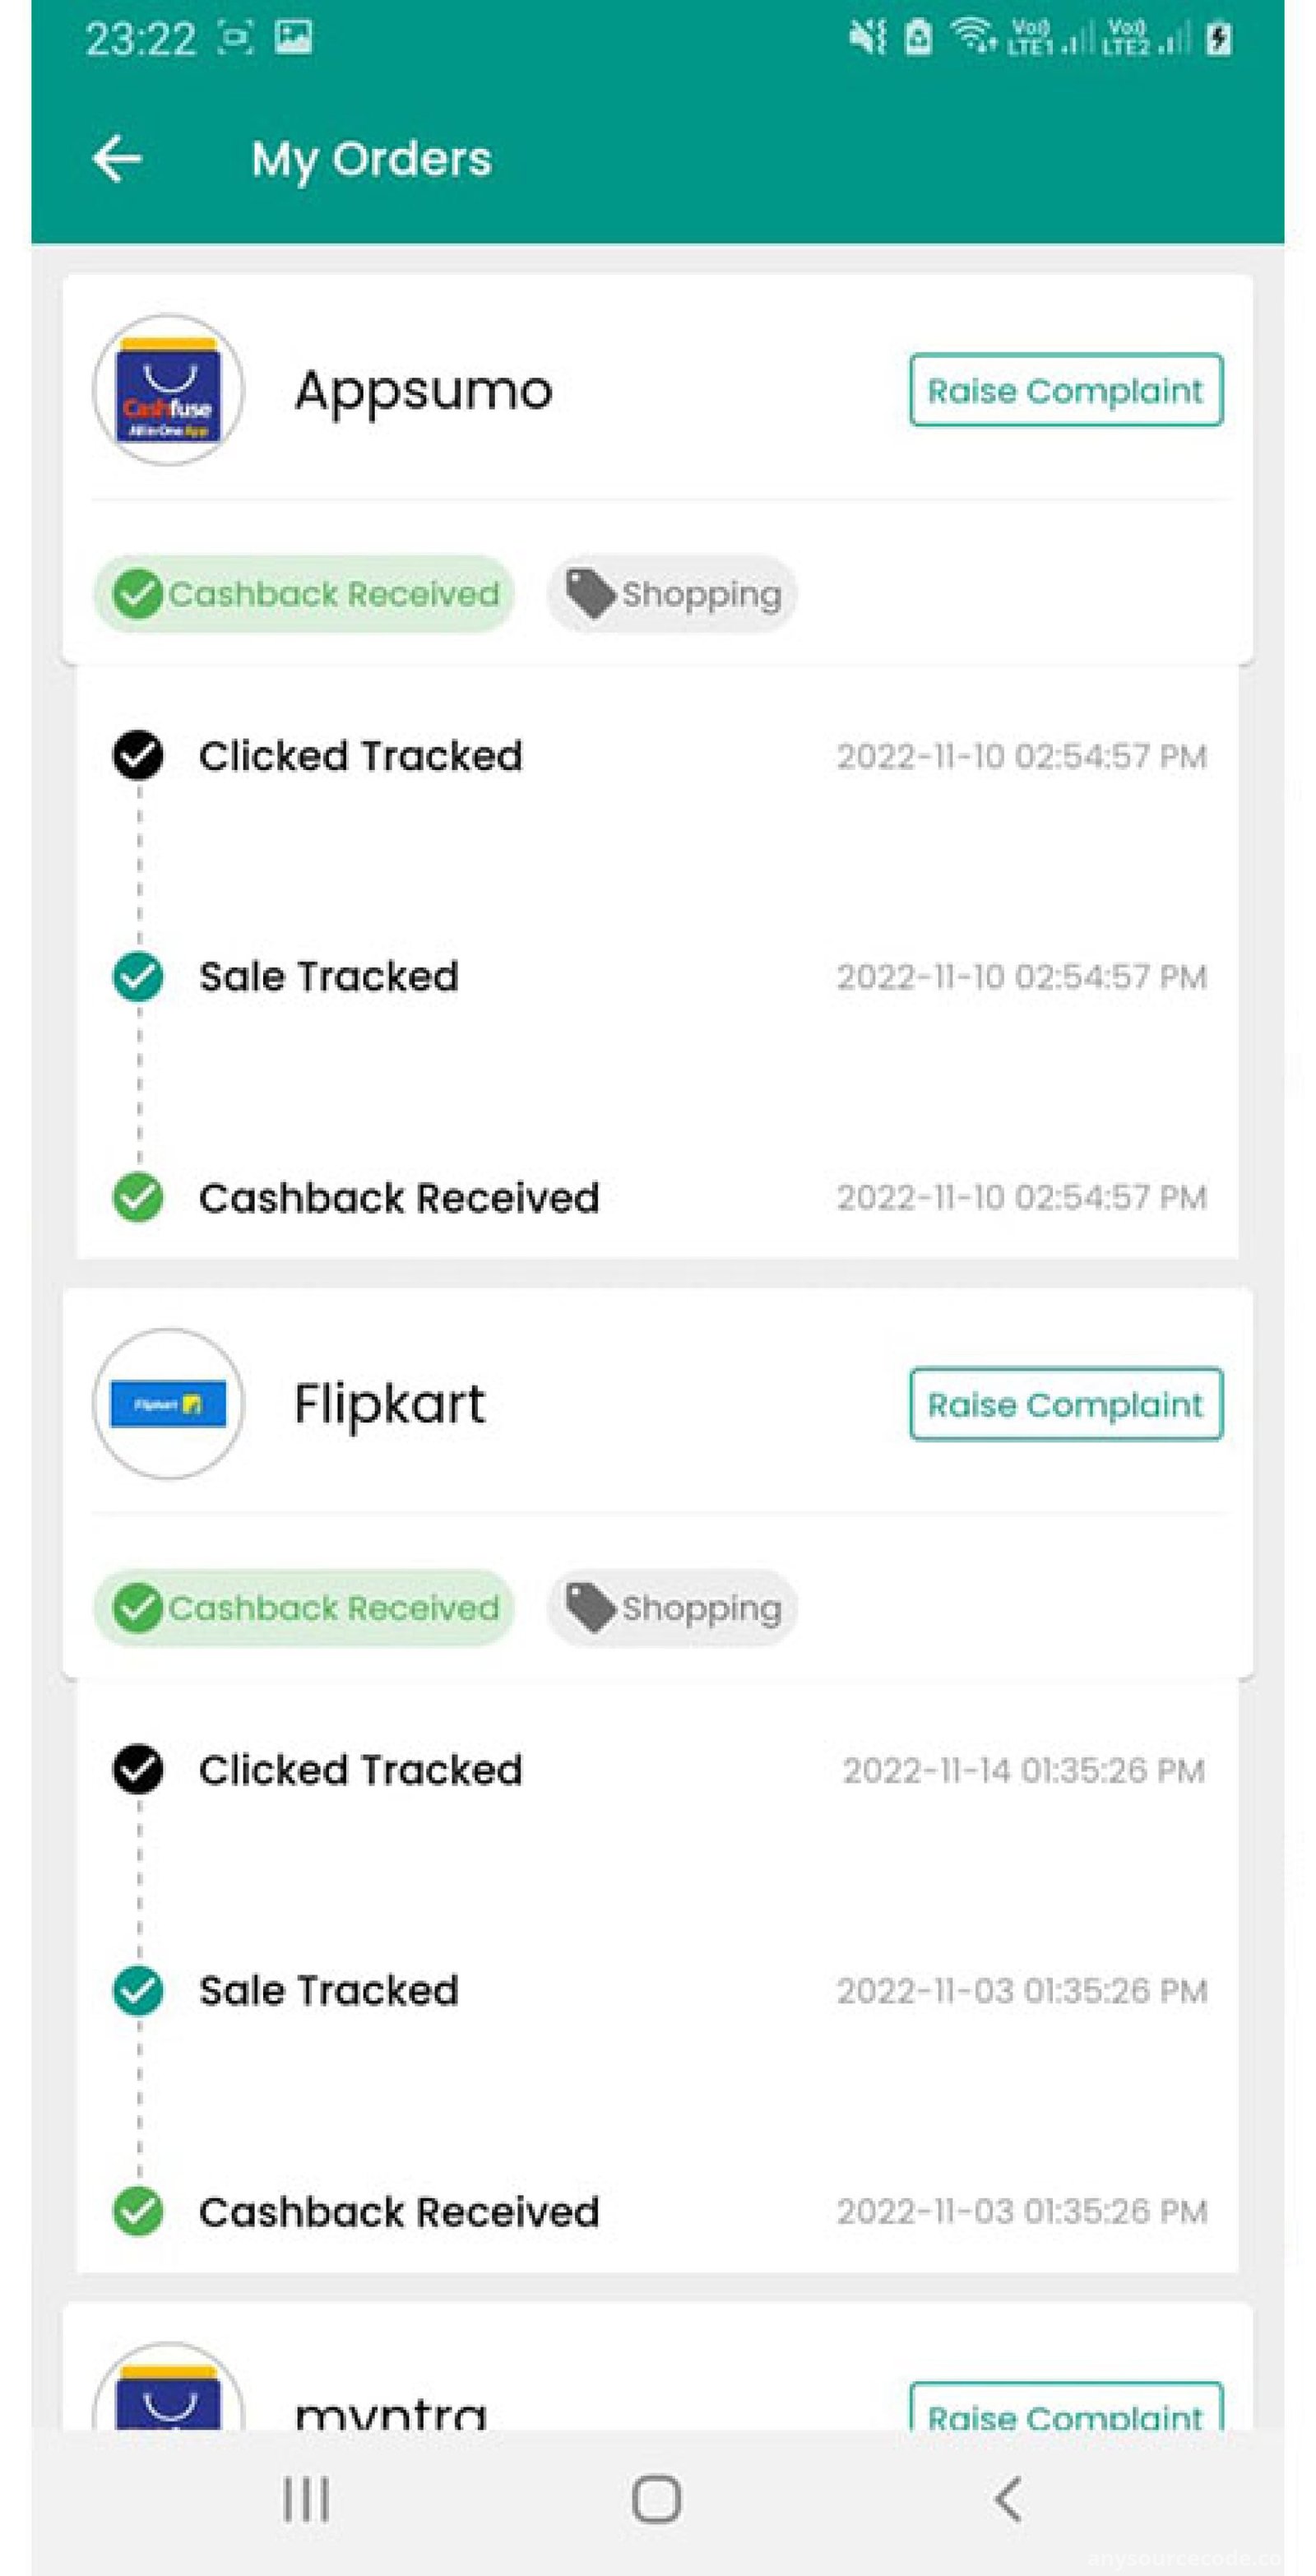Select Flipkart's Cashback Received status chip

[x=304, y=1608]
